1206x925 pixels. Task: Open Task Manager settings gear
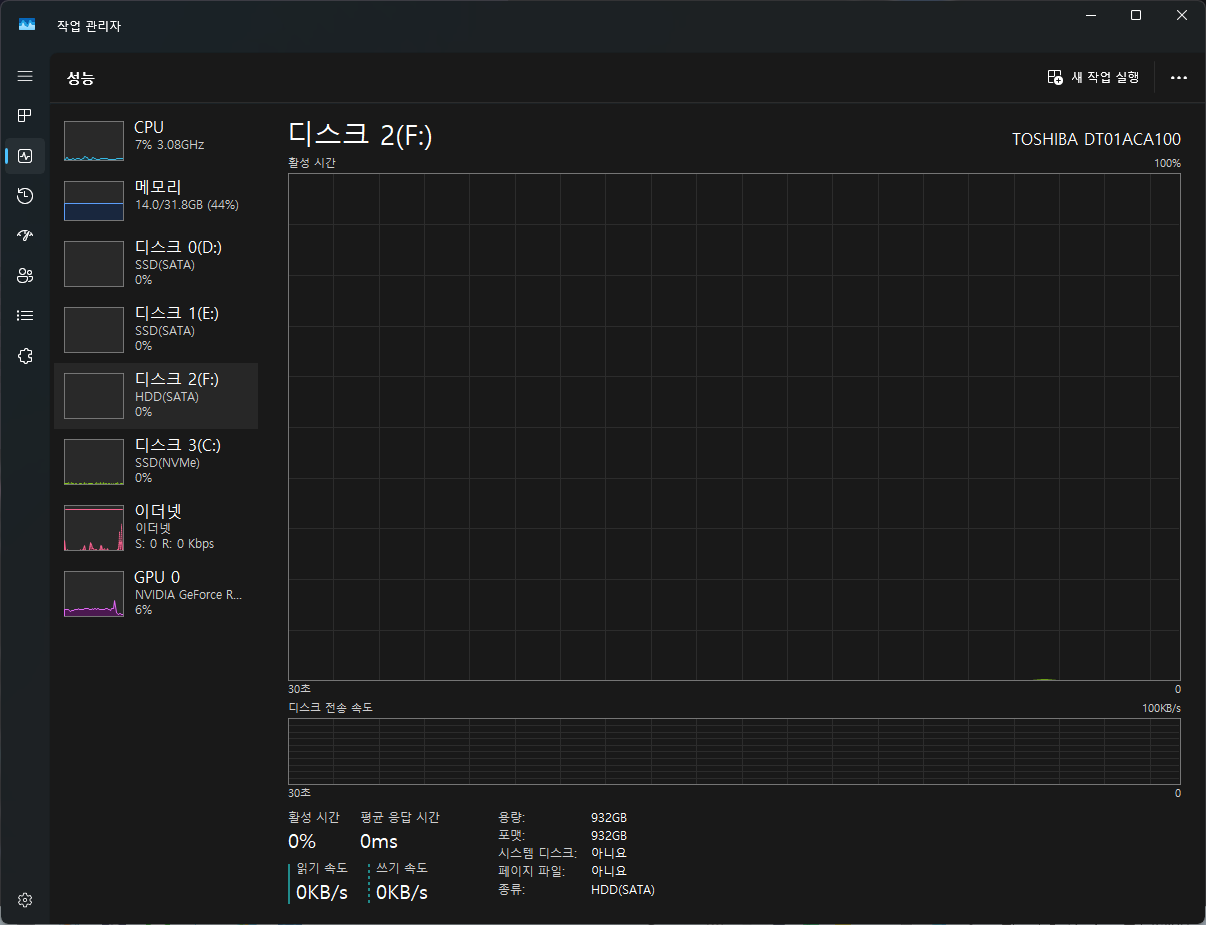pyautogui.click(x=25, y=900)
